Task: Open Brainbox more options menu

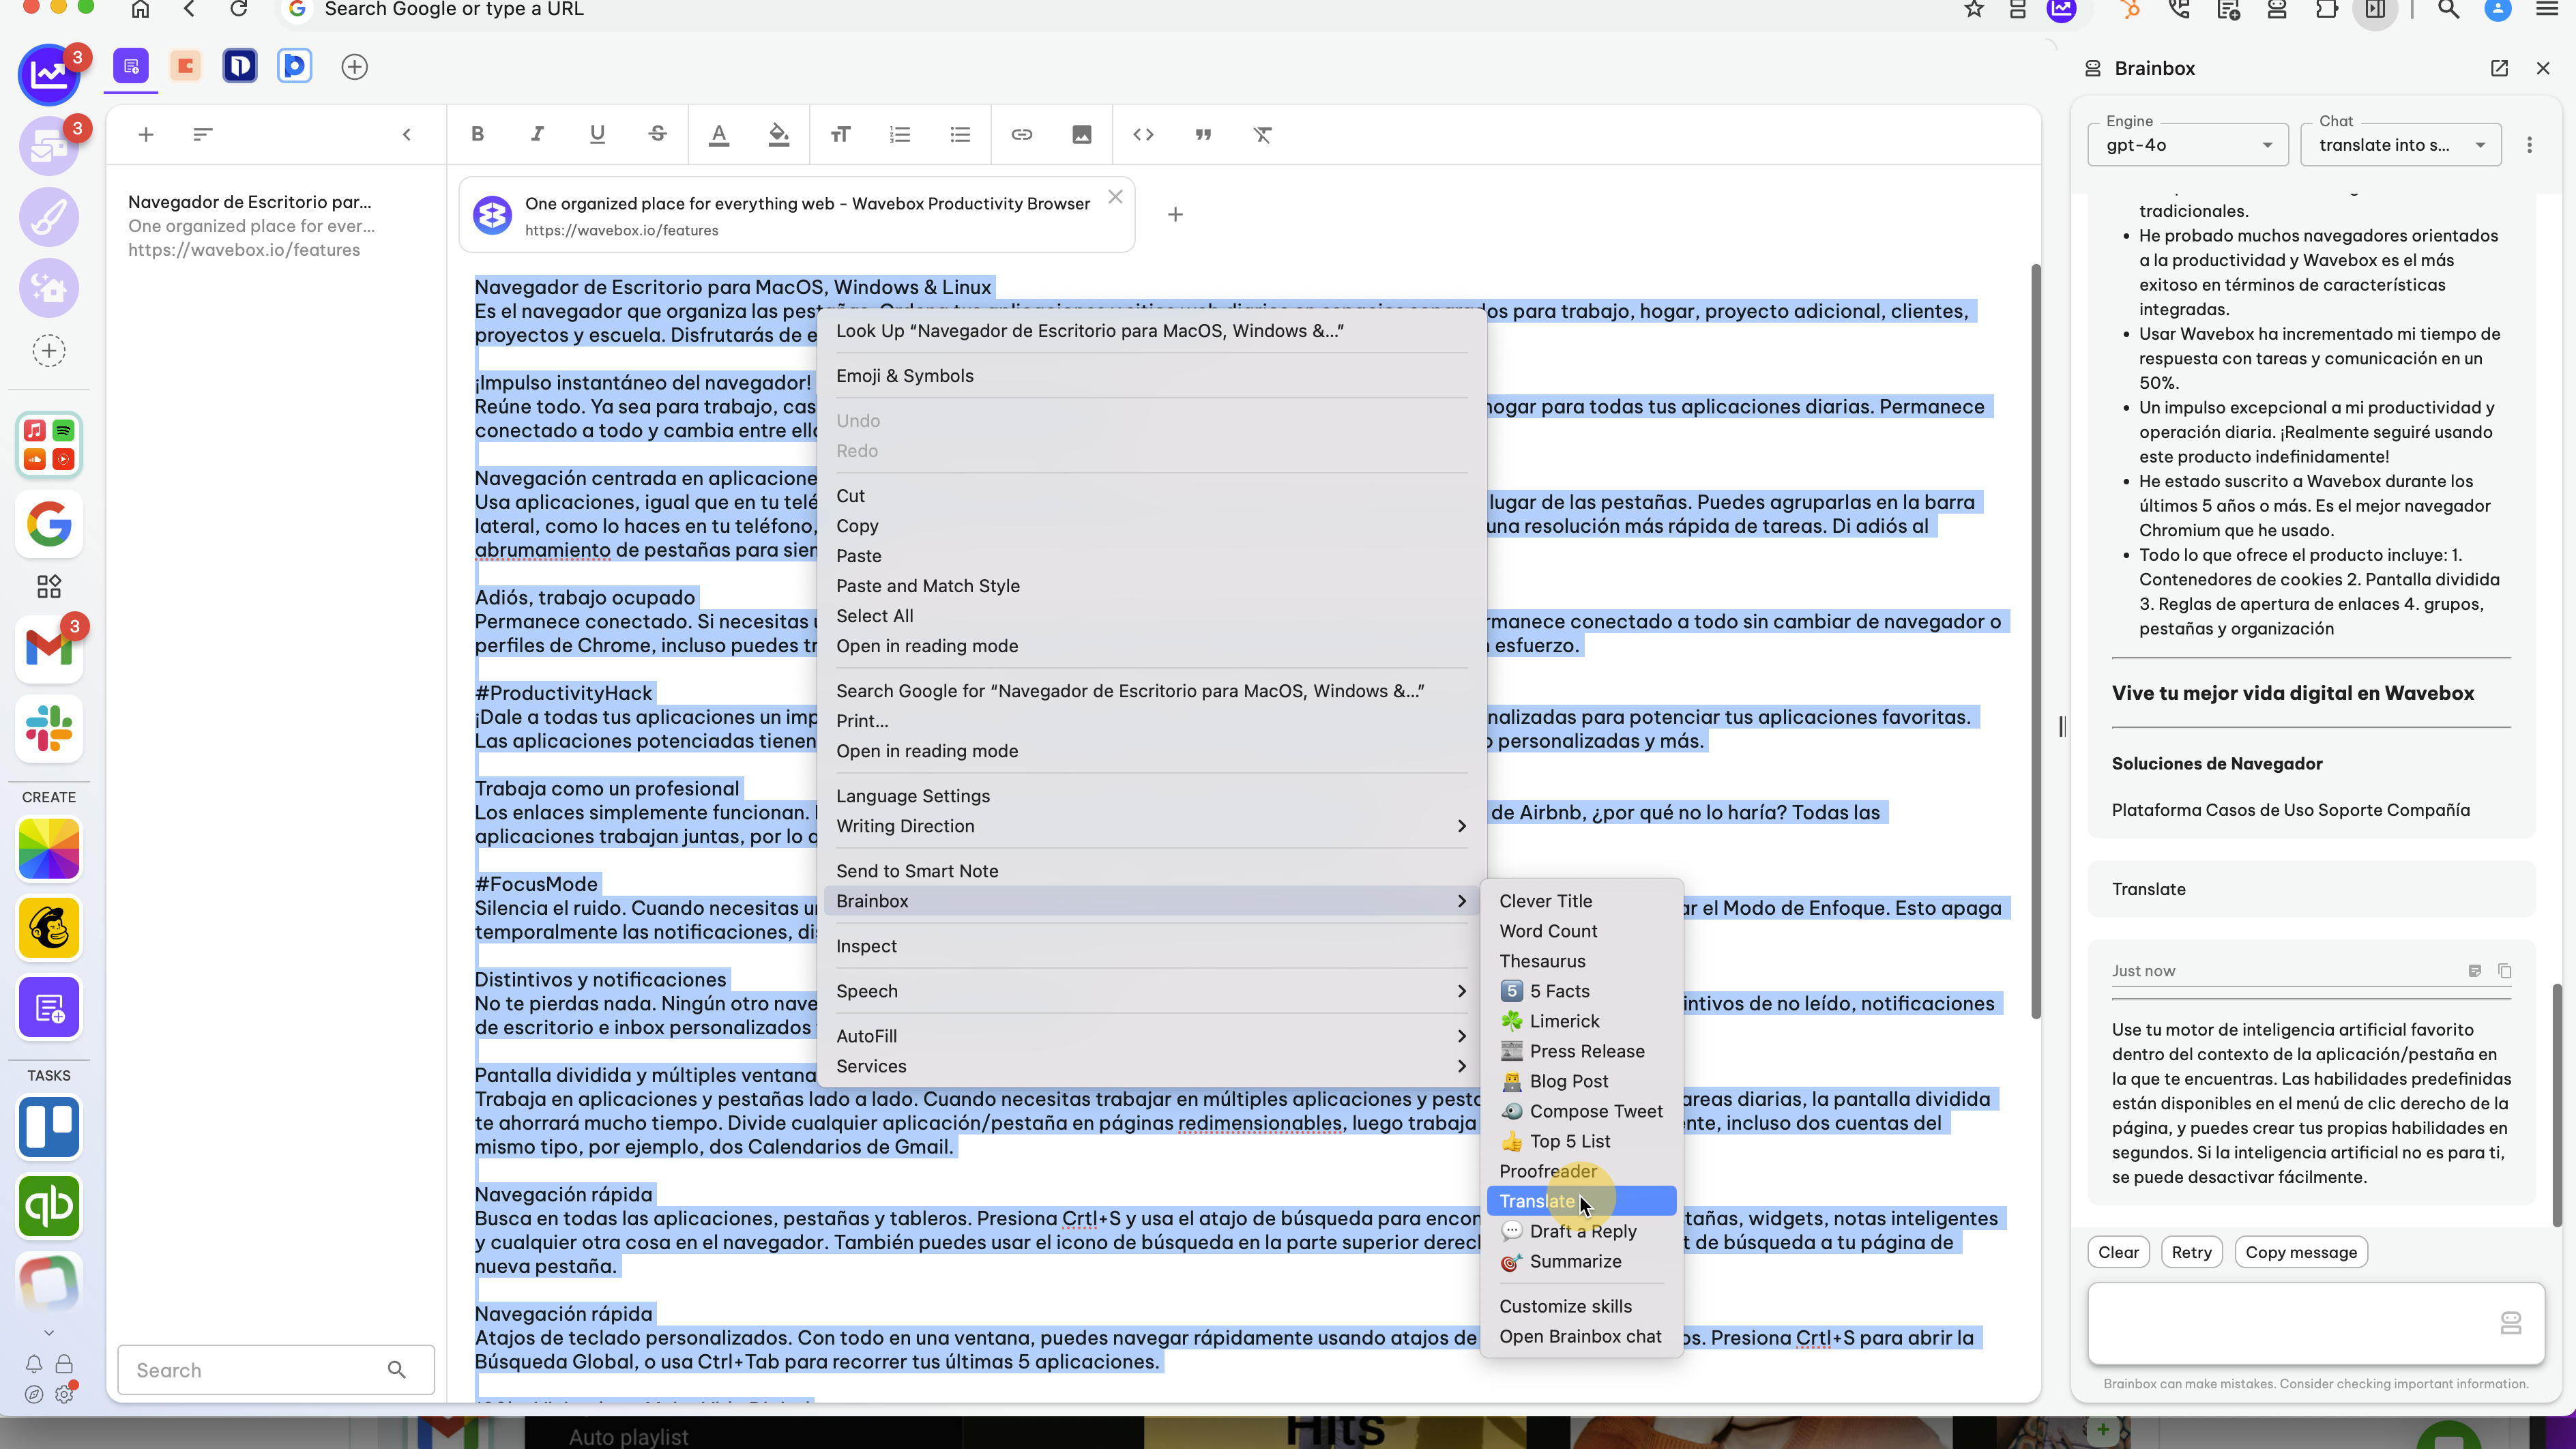Action: pos(2529,145)
